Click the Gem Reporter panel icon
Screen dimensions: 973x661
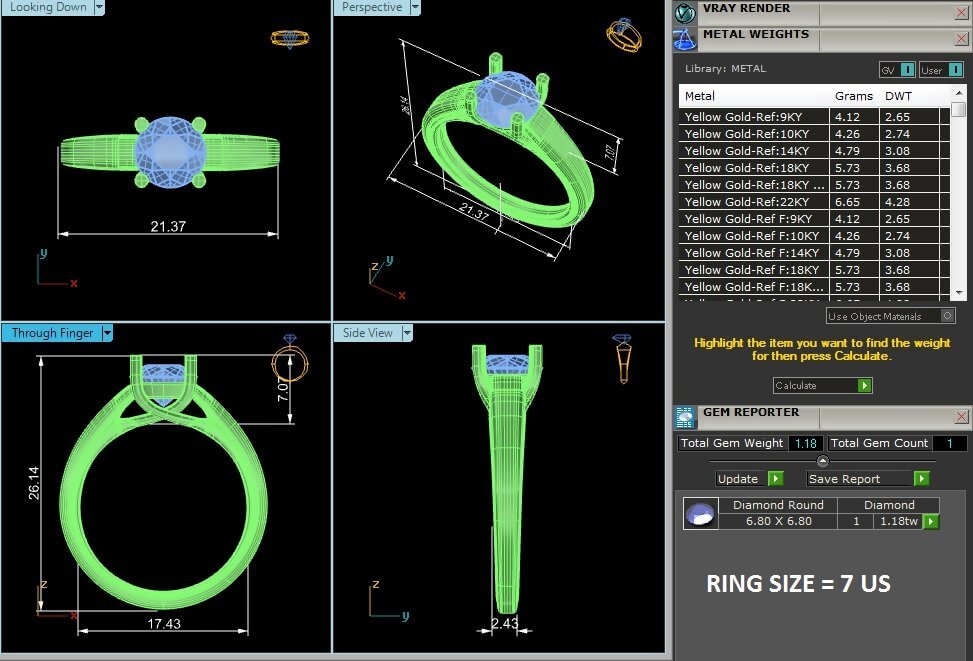(685, 417)
